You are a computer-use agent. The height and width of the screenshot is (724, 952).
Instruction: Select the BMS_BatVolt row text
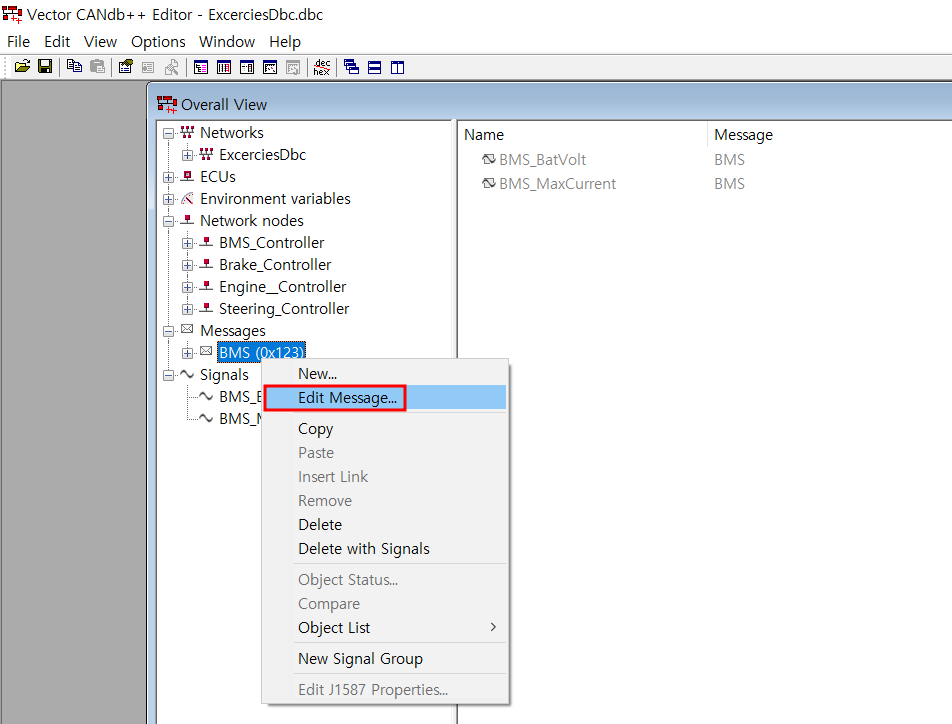[542, 160]
